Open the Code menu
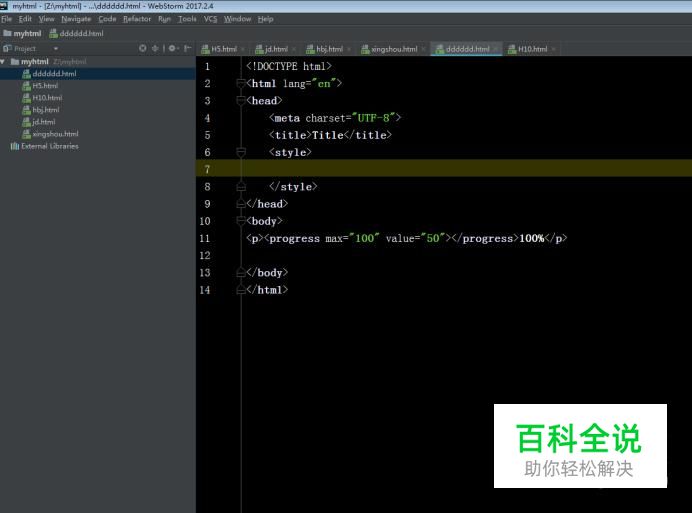Viewport: 692px width, 513px height. (107, 19)
